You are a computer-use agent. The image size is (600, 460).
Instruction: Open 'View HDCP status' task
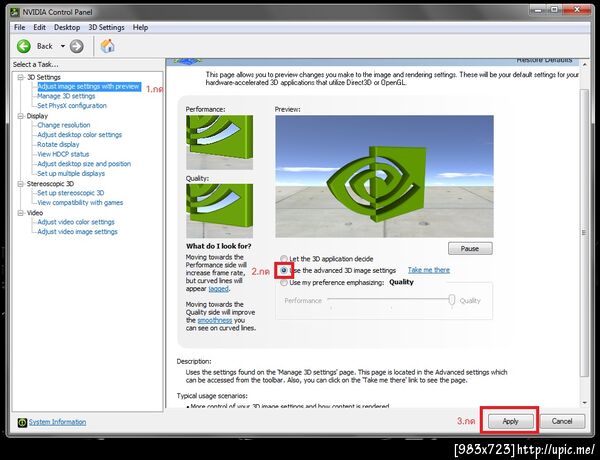tap(63, 154)
